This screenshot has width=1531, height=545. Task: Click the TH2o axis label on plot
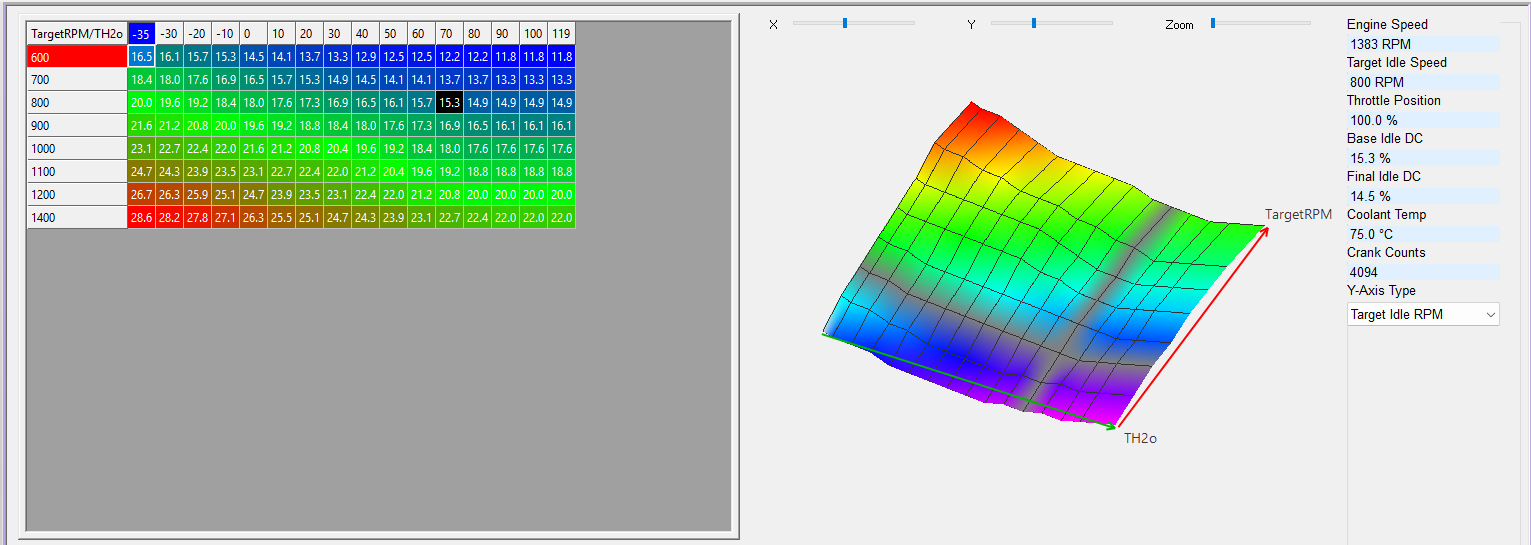(1140, 438)
